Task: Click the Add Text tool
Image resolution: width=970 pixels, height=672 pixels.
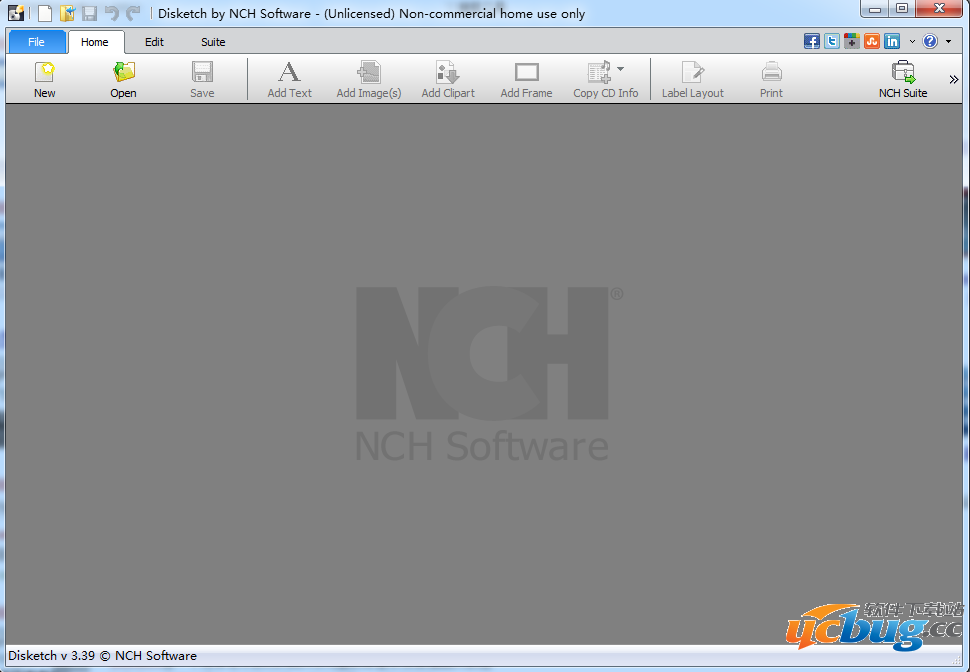Action: click(x=289, y=79)
